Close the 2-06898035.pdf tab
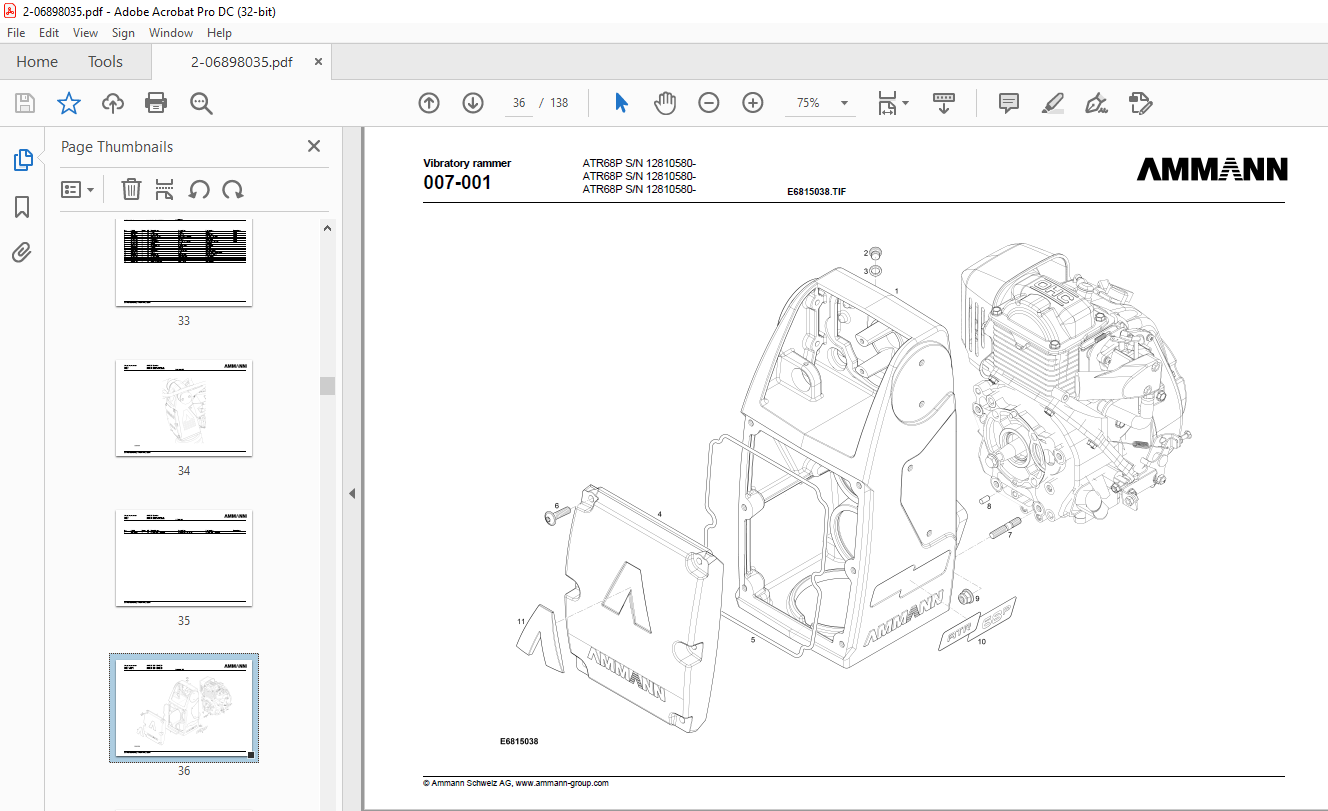This screenshot has width=1328, height=811. pyautogui.click(x=318, y=62)
